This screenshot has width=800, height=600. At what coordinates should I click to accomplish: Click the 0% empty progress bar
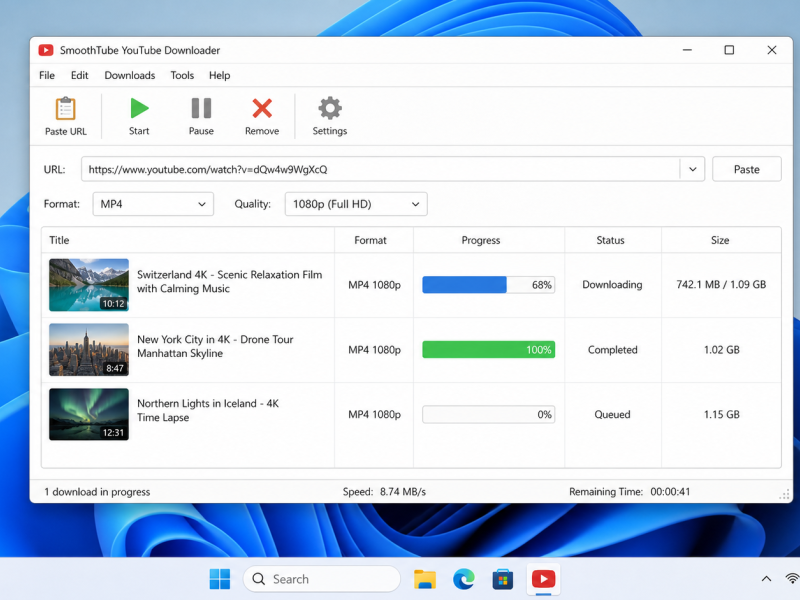[x=488, y=414]
